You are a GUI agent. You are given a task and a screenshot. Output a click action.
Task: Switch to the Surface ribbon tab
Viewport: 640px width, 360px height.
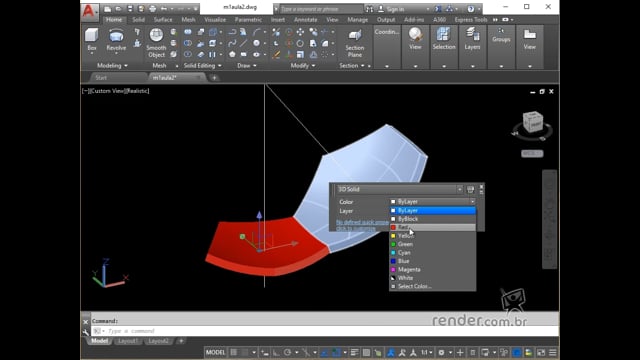(163, 20)
